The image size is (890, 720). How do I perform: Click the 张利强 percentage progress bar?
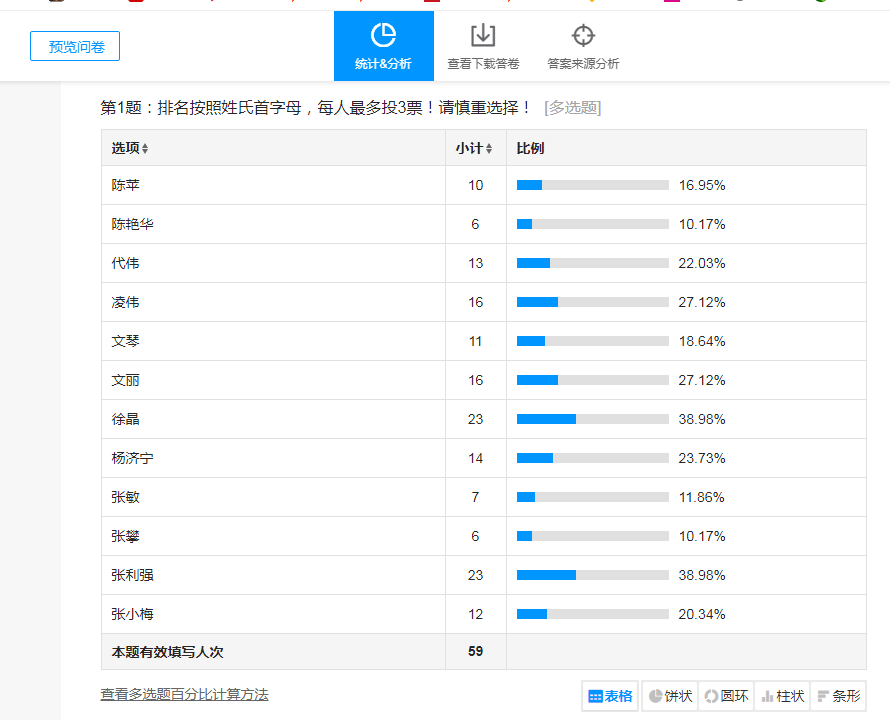coord(592,575)
